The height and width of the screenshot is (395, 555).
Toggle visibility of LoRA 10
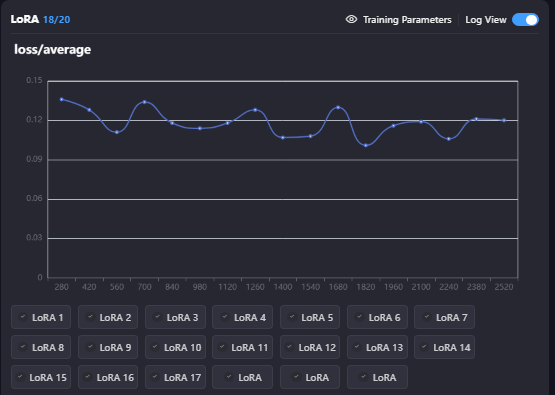[x=175, y=347]
